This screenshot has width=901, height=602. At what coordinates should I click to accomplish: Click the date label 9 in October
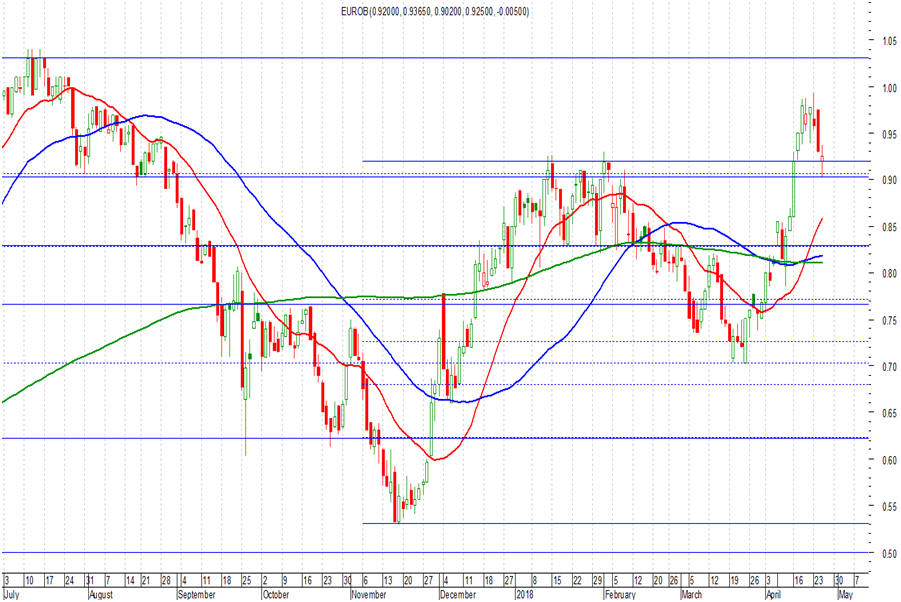coord(284,581)
